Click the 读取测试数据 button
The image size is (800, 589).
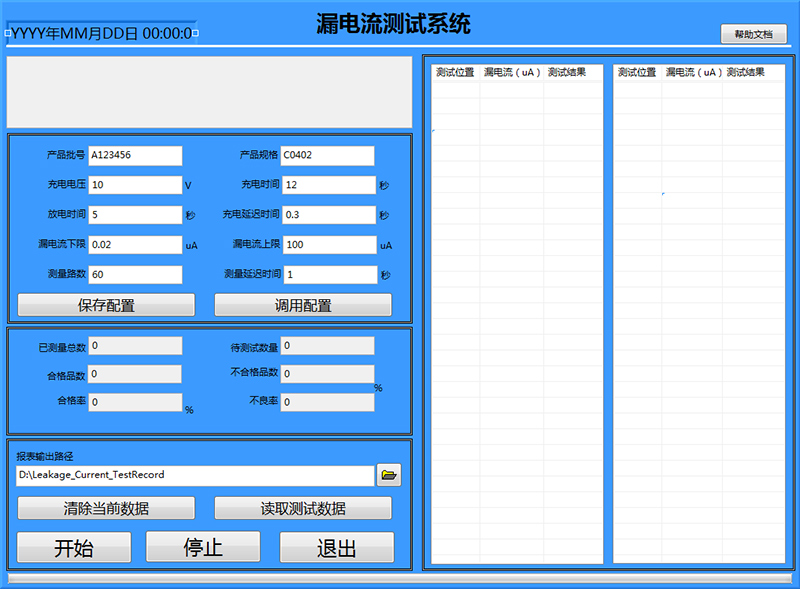point(303,508)
